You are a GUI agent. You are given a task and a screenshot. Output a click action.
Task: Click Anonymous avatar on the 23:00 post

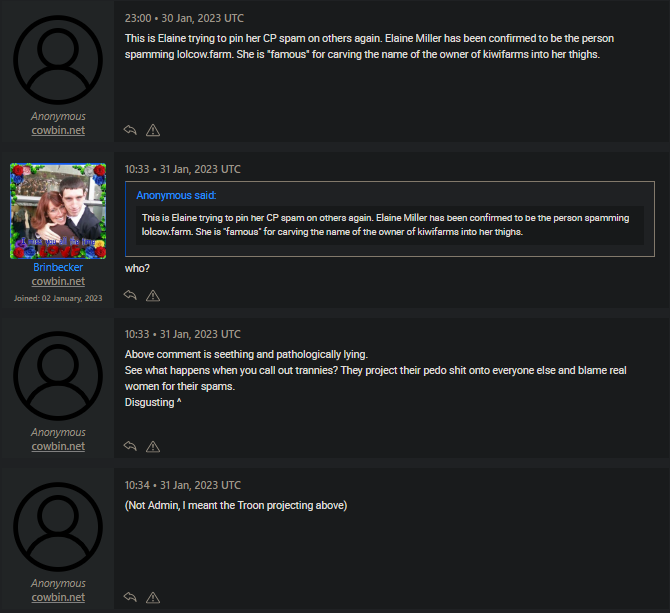[58, 57]
